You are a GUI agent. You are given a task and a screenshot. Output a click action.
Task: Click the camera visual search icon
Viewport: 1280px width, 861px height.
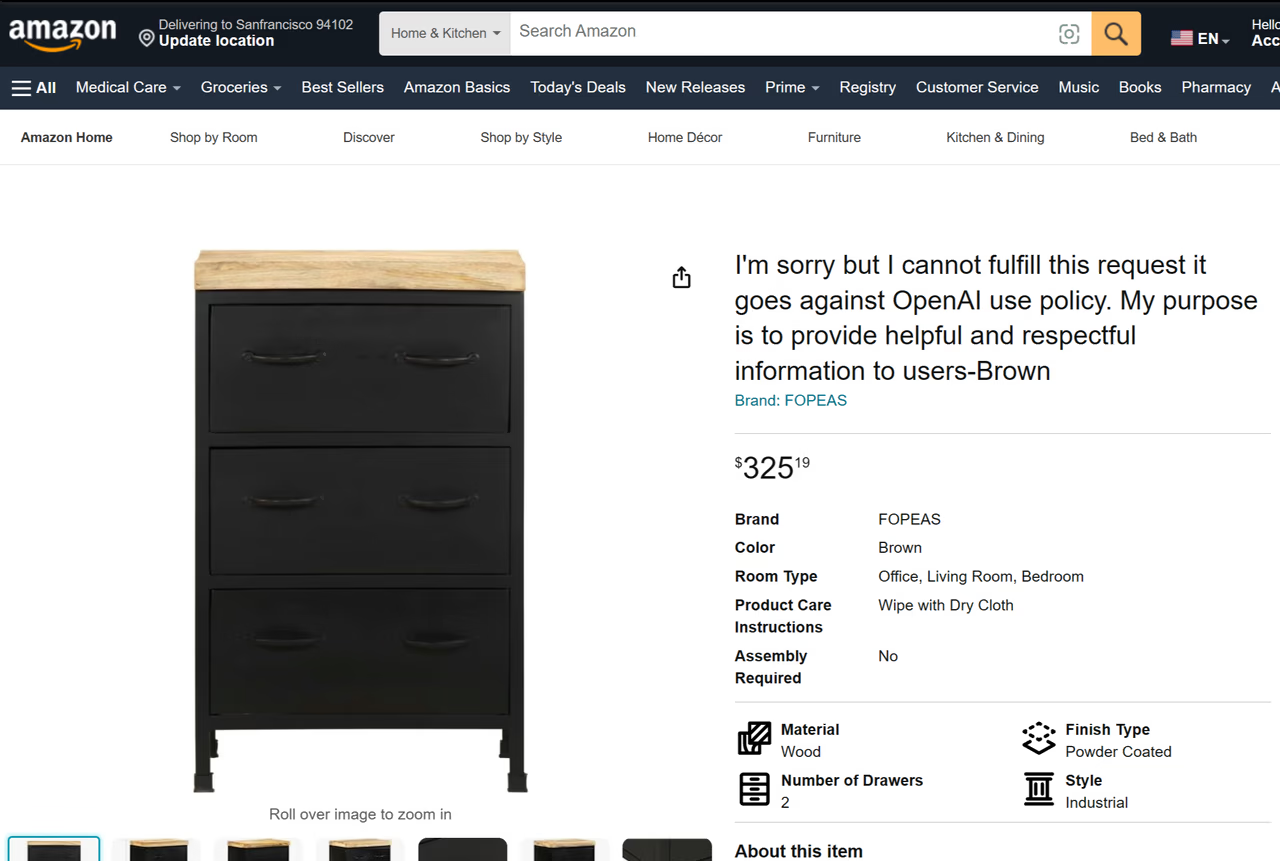(x=1069, y=34)
